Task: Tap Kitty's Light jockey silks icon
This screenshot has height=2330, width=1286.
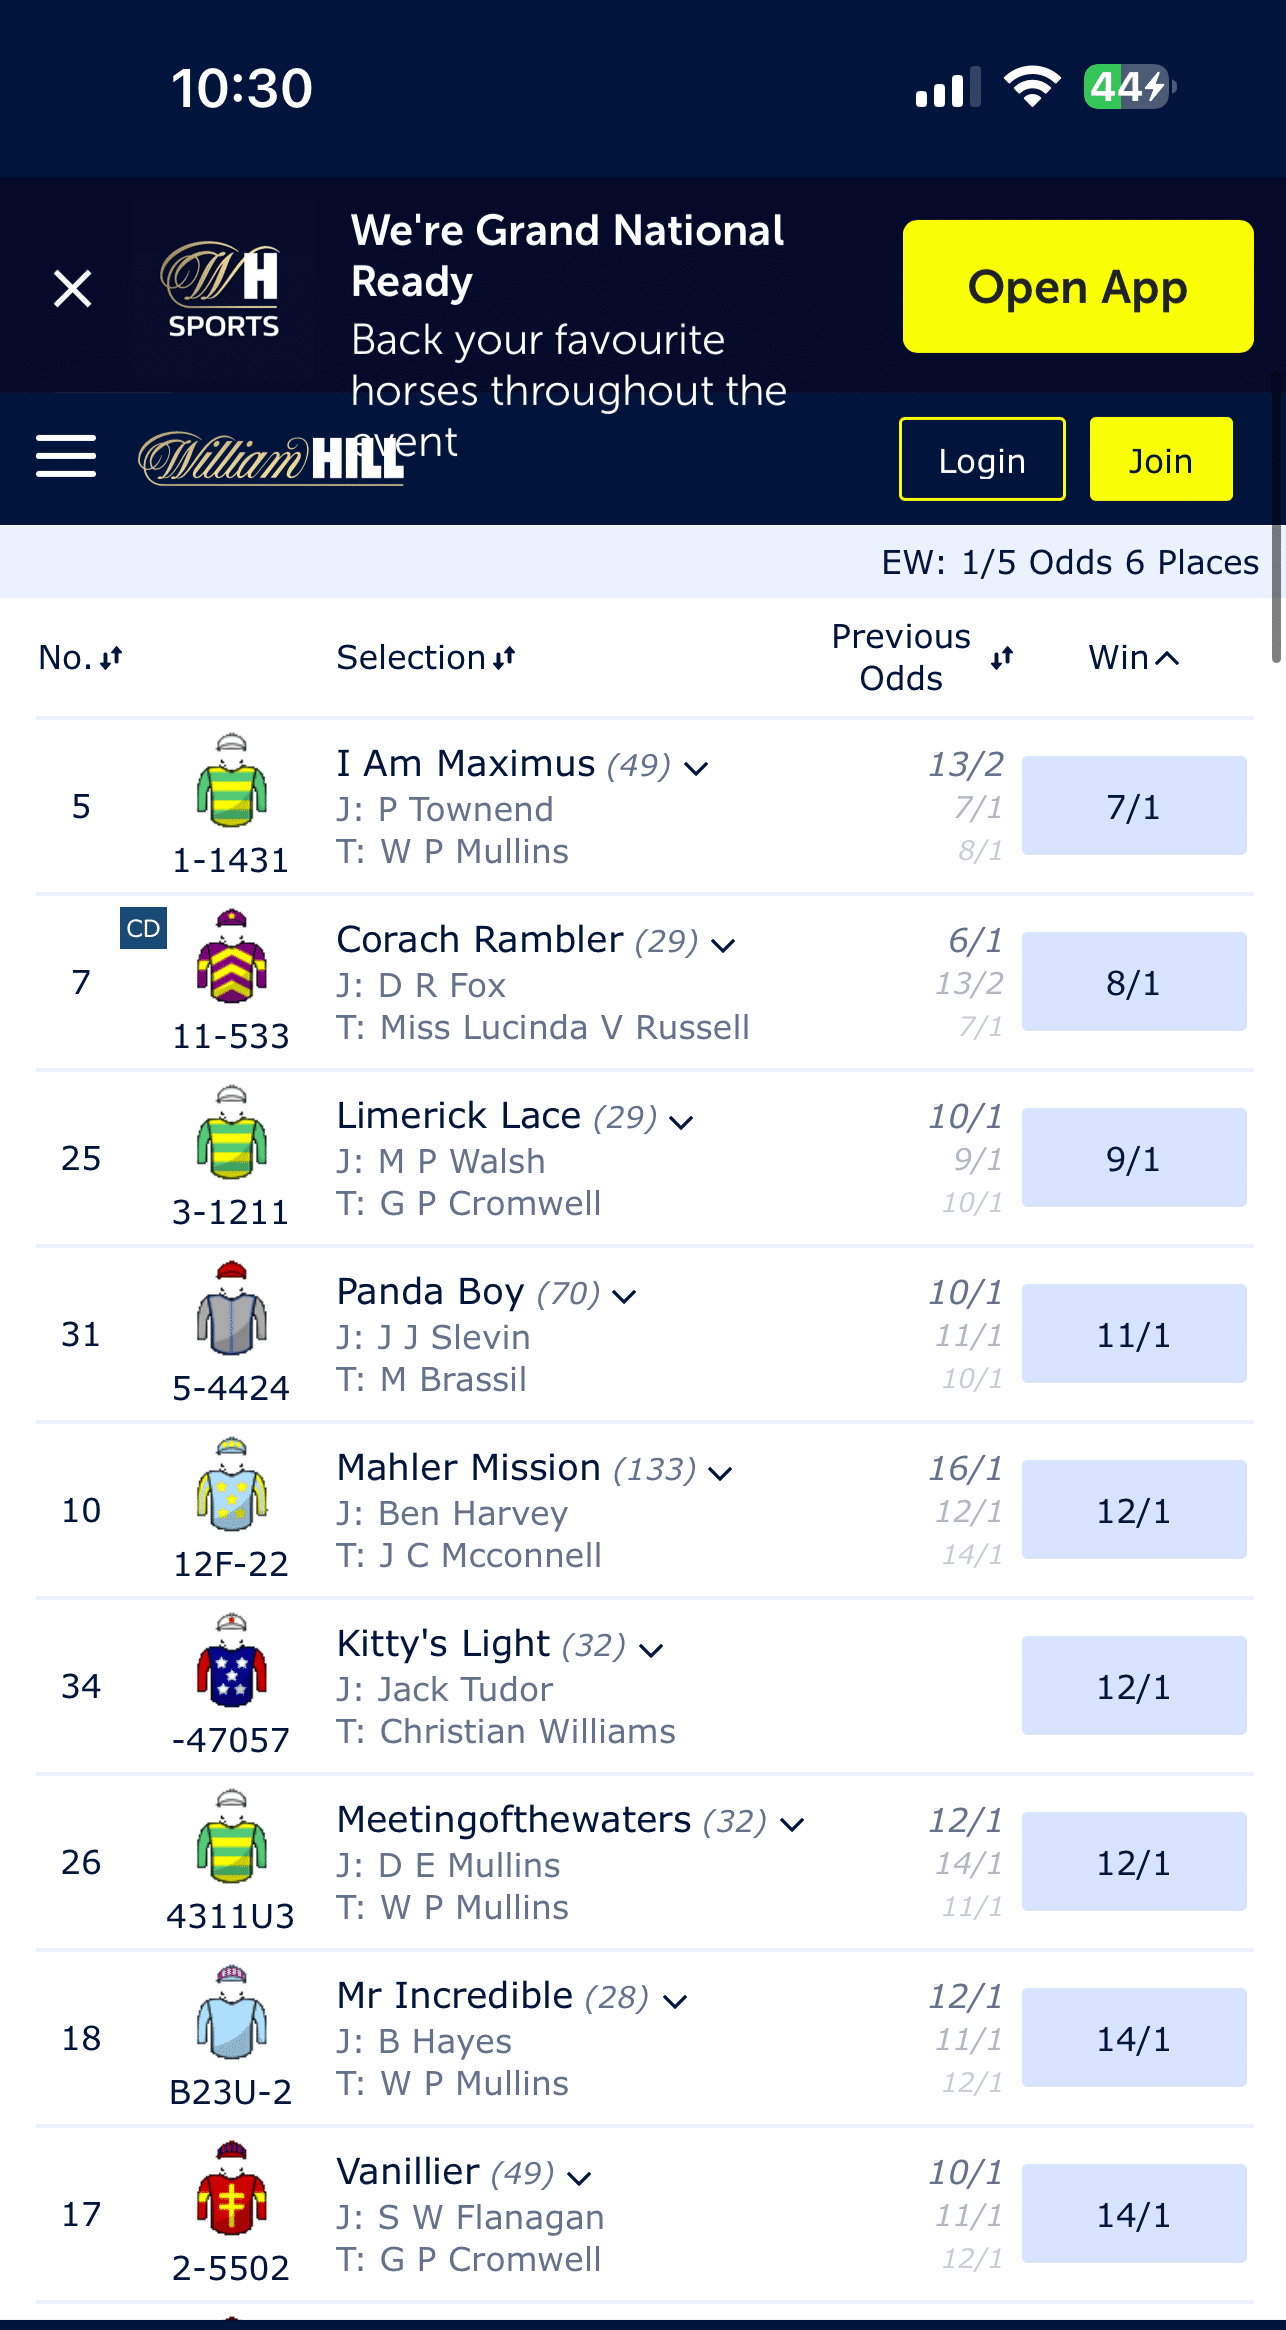Action: tap(231, 1660)
